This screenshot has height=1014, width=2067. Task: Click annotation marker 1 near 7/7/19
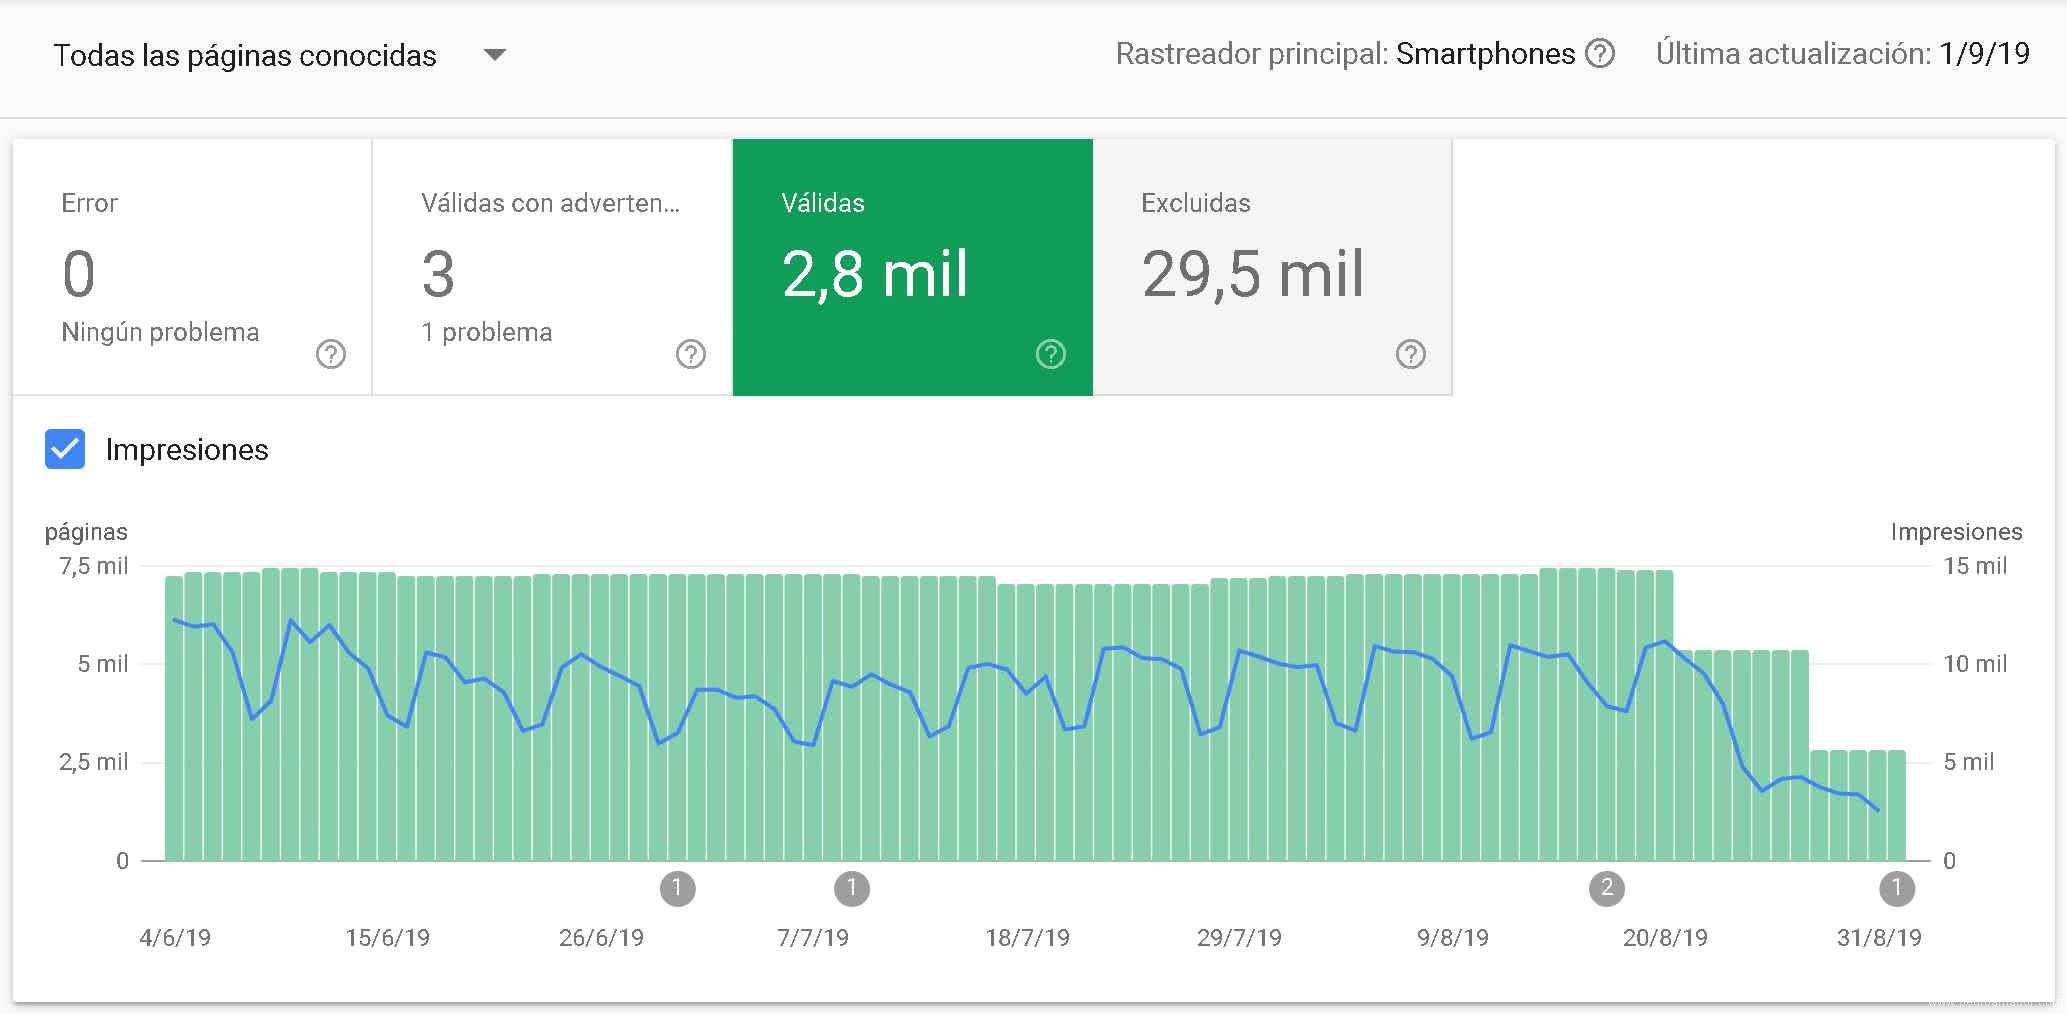tap(852, 888)
